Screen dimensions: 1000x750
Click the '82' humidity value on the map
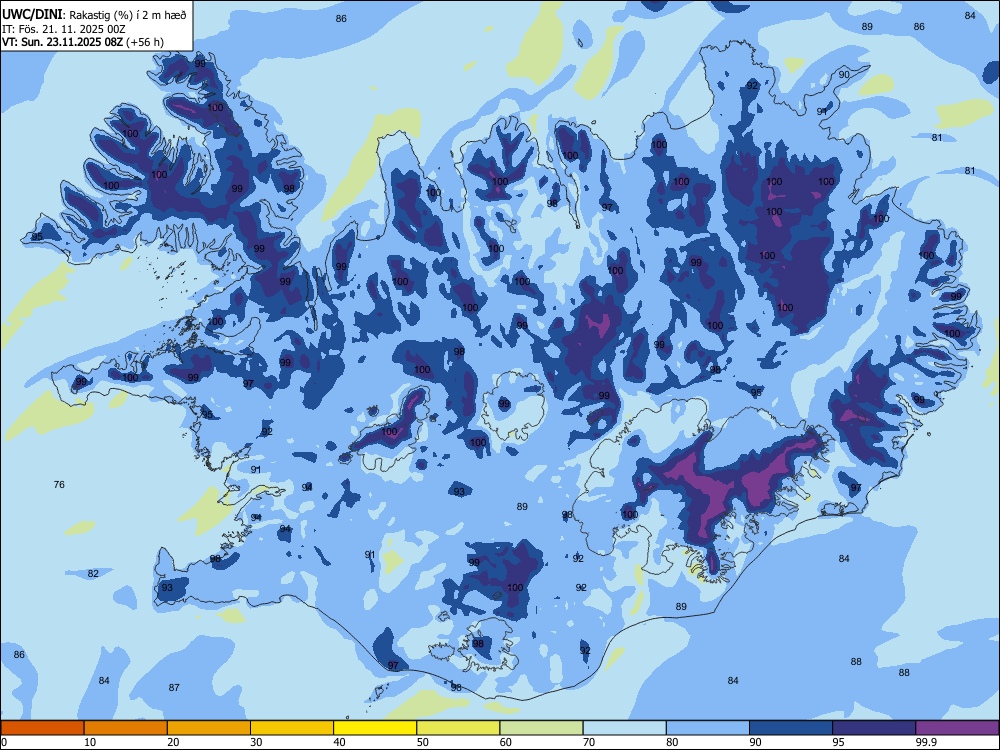click(93, 573)
